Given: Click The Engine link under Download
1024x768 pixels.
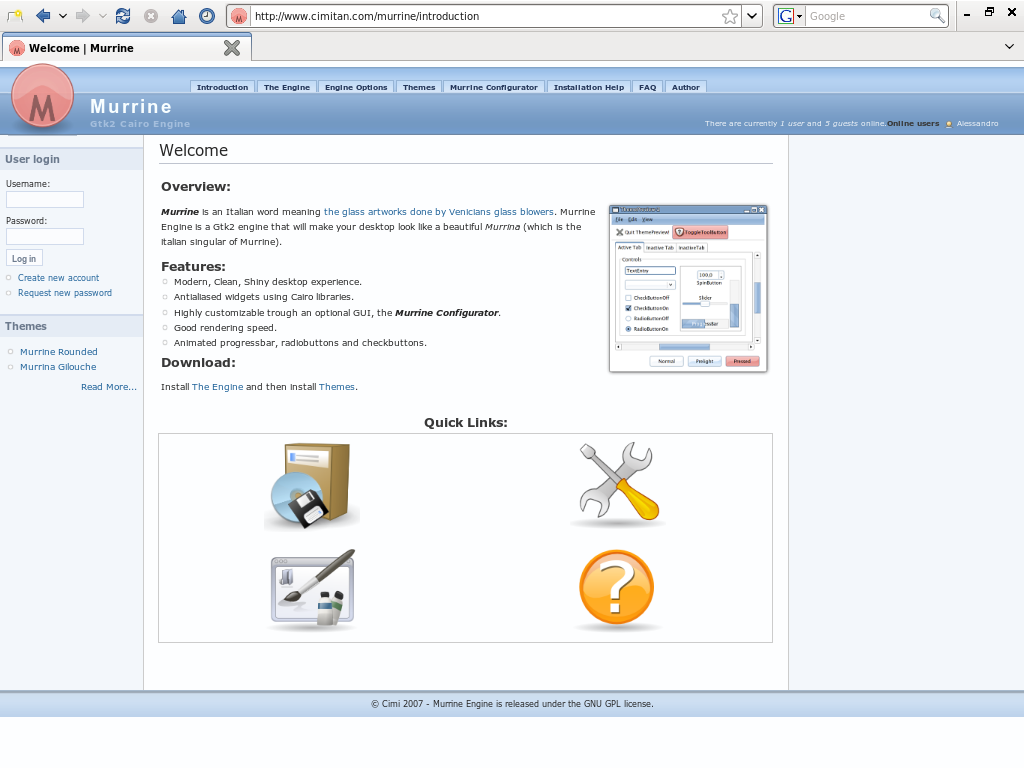Looking at the screenshot, I should point(217,387).
